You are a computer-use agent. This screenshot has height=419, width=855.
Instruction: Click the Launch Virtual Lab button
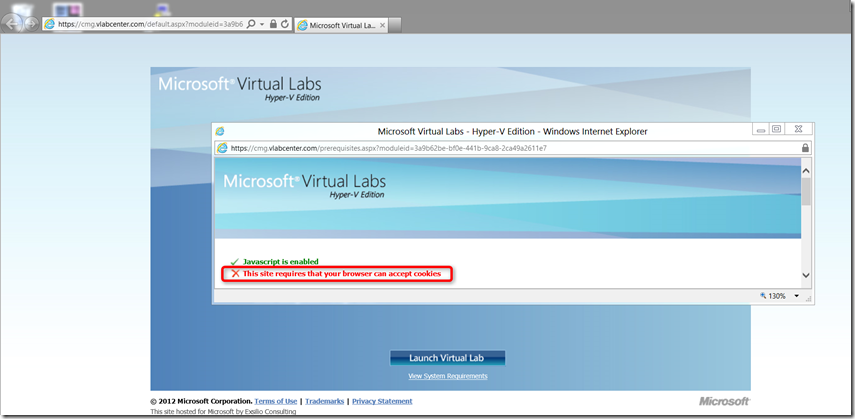coord(447,358)
